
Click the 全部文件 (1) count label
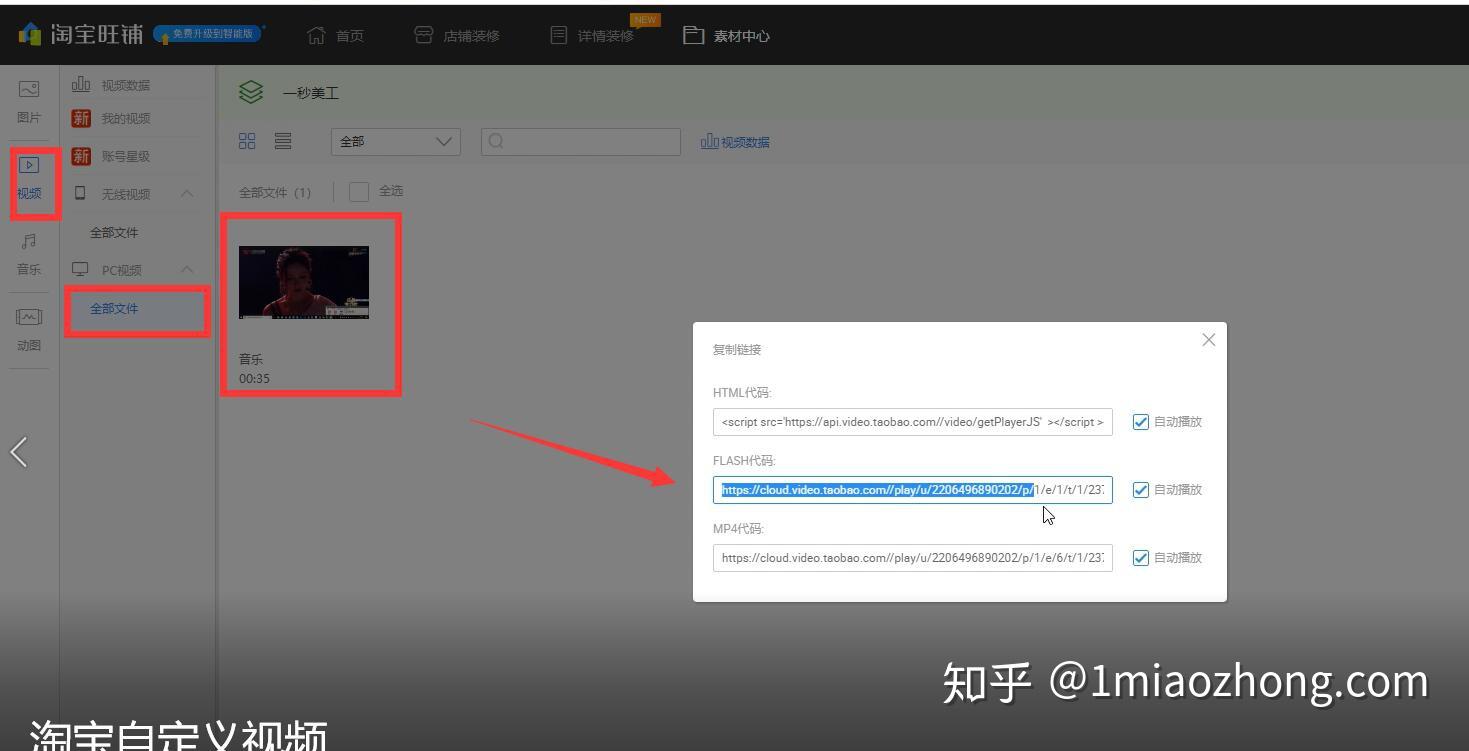(x=275, y=192)
